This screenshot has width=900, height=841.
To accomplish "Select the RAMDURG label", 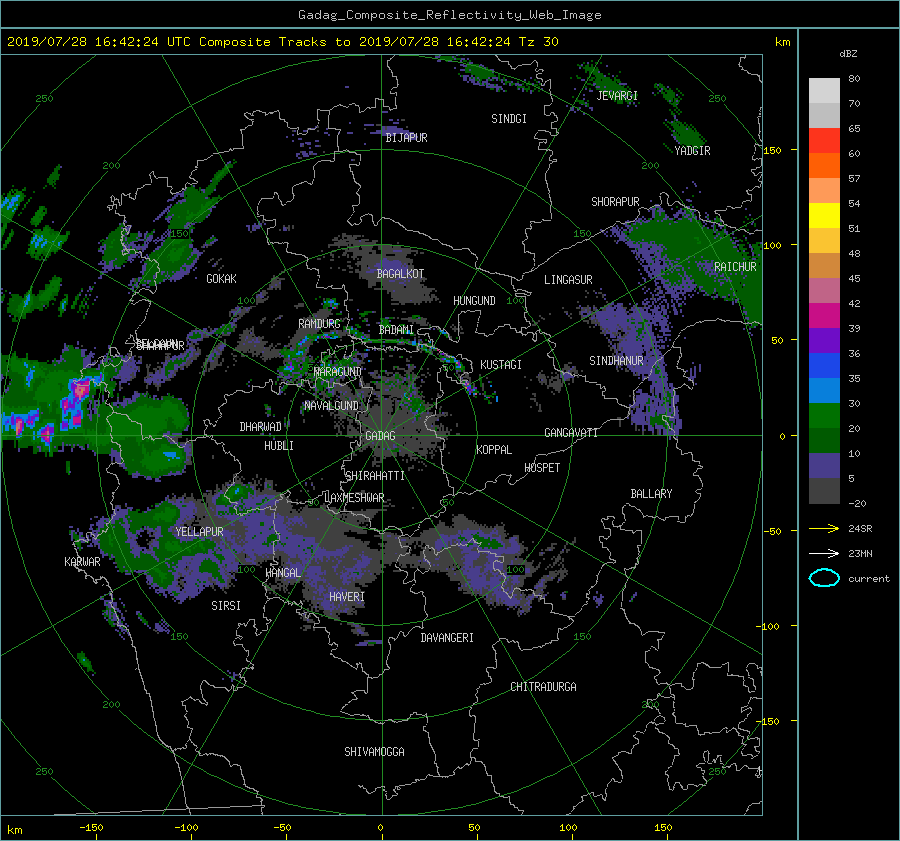I will click(x=319, y=324).
